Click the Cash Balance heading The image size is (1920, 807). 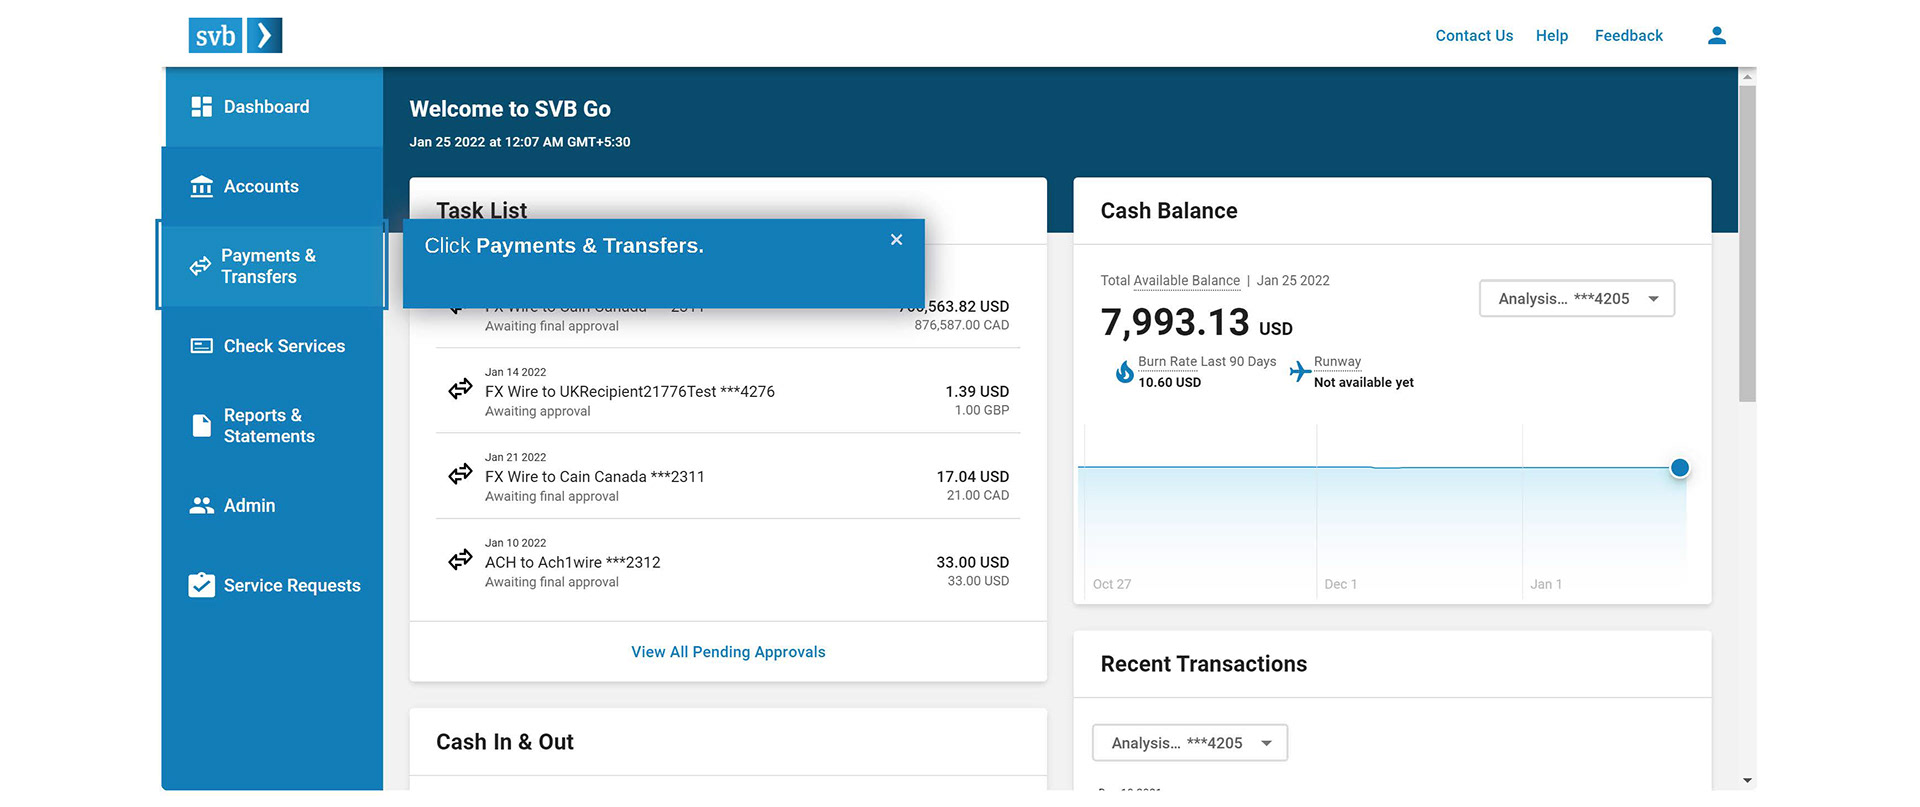pos(1169,211)
